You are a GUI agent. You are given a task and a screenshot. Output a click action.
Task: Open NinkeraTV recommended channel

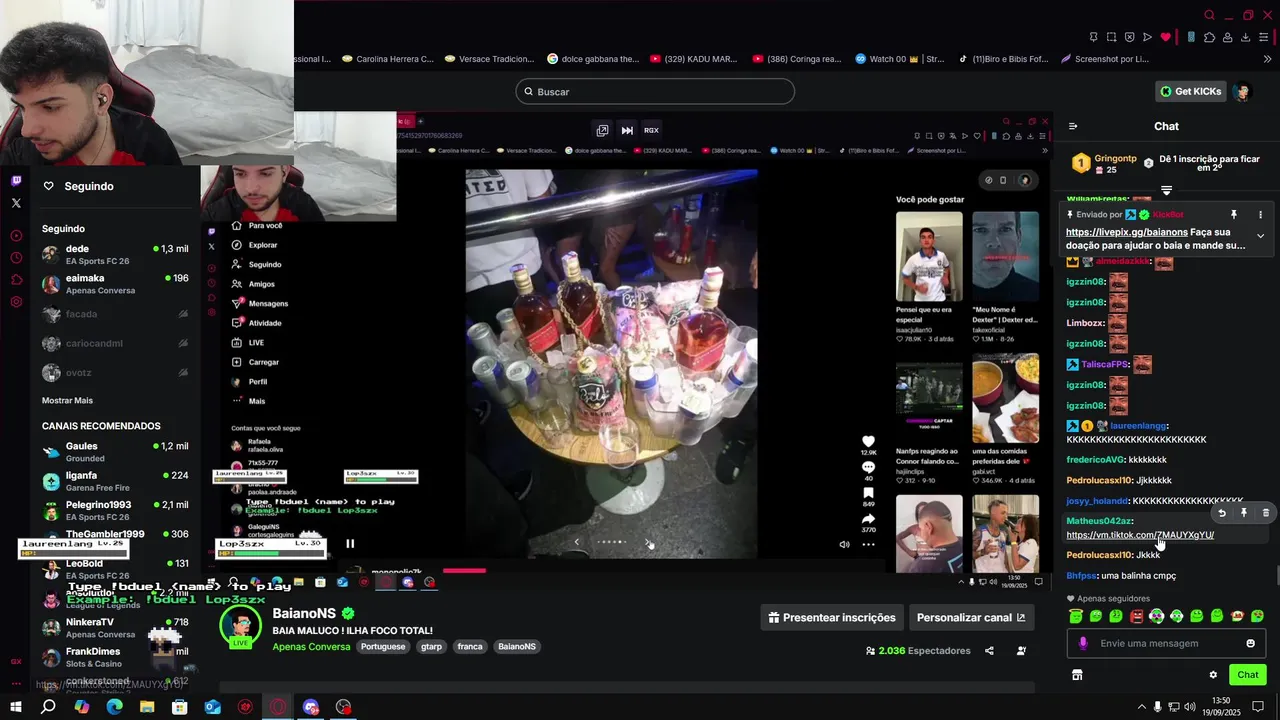115,628
